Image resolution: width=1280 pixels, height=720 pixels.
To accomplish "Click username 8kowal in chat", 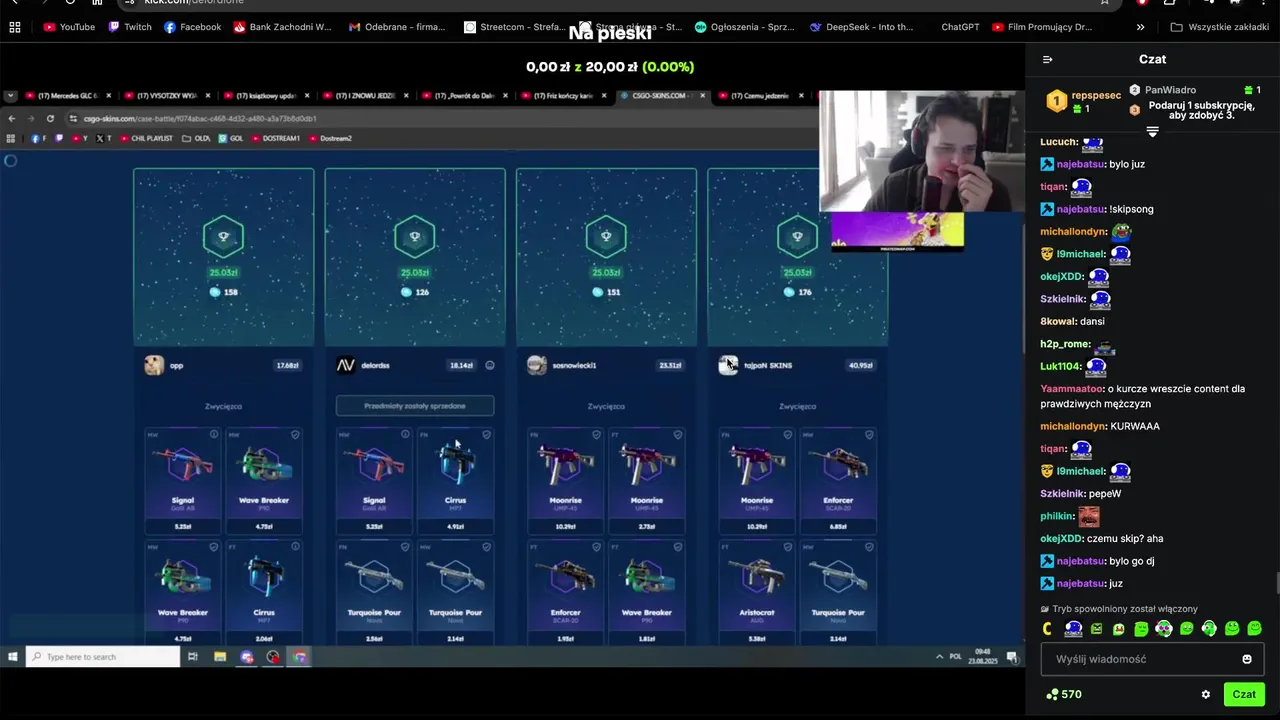I will tap(1057, 321).
